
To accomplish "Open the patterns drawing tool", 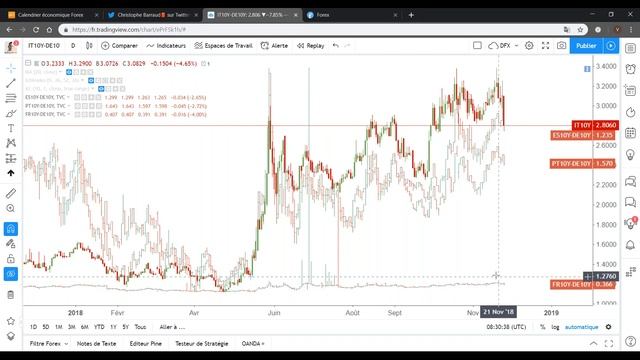I will coord(11,143).
